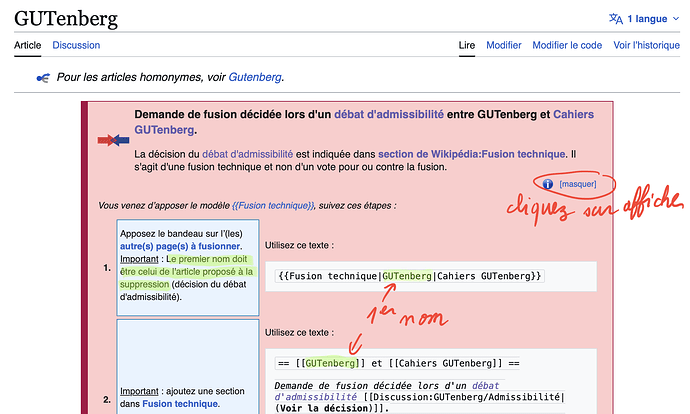Click the homonymie disambiguation icon
Viewport: 690px width, 414px height.
[43, 78]
